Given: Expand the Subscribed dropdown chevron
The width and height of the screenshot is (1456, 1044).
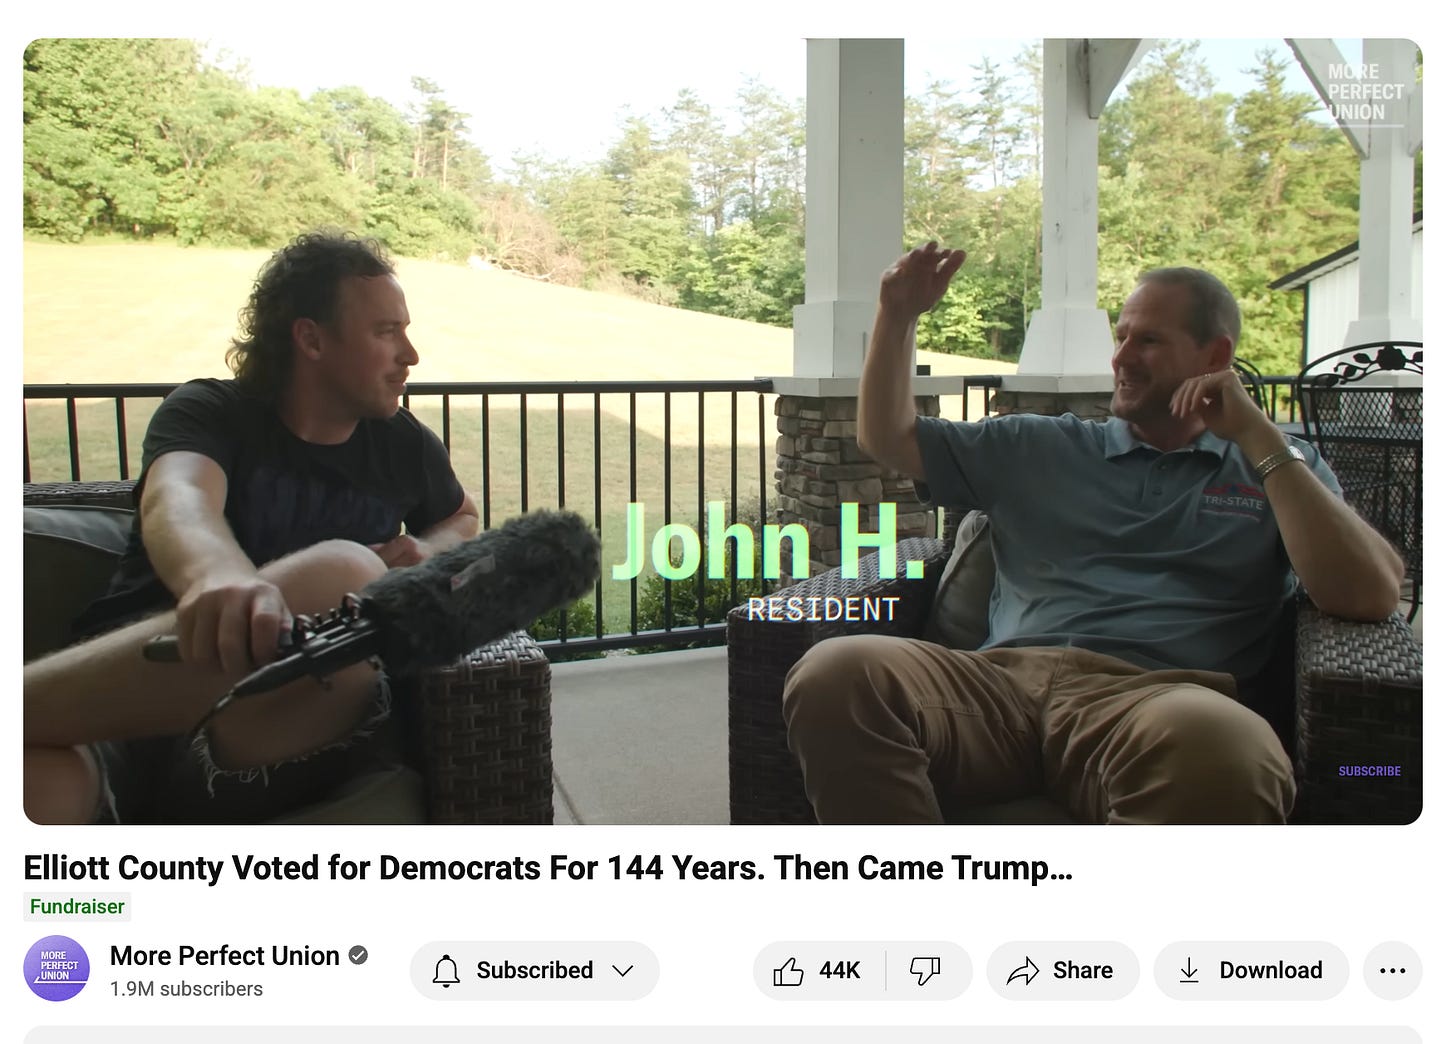Looking at the screenshot, I should 623,971.
